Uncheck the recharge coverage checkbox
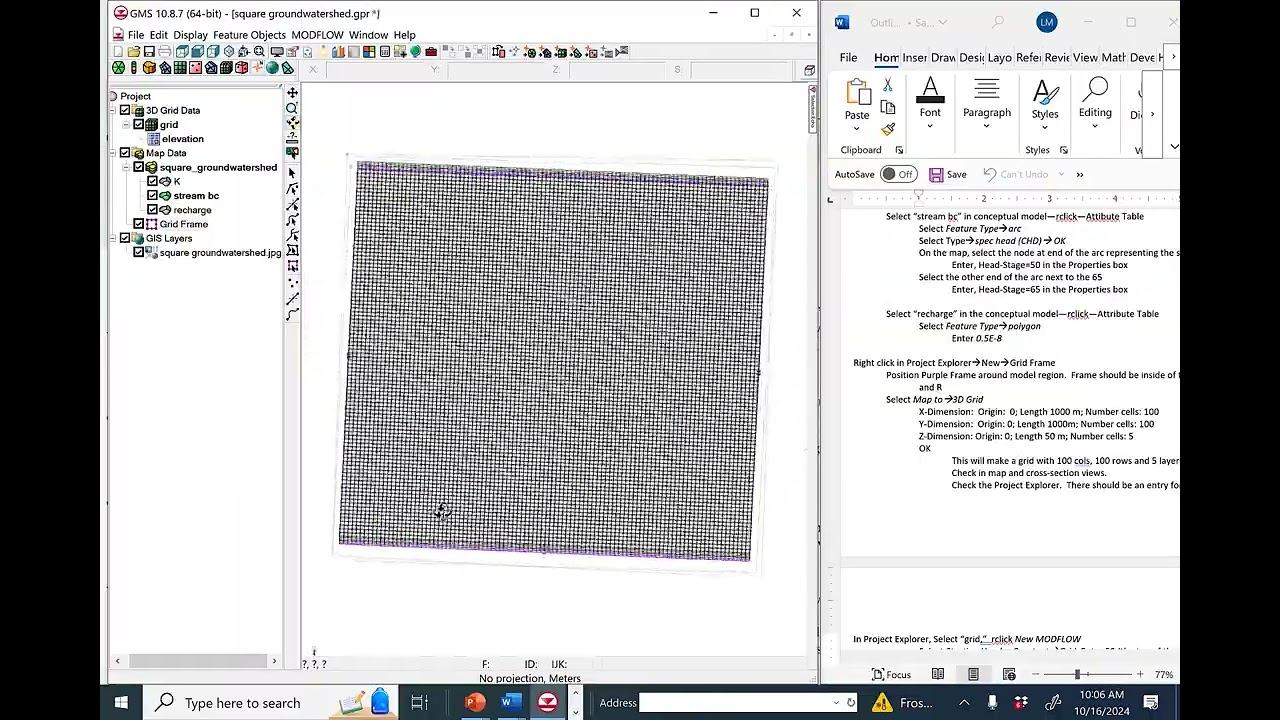This screenshot has width=1280, height=720. tap(152, 210)
